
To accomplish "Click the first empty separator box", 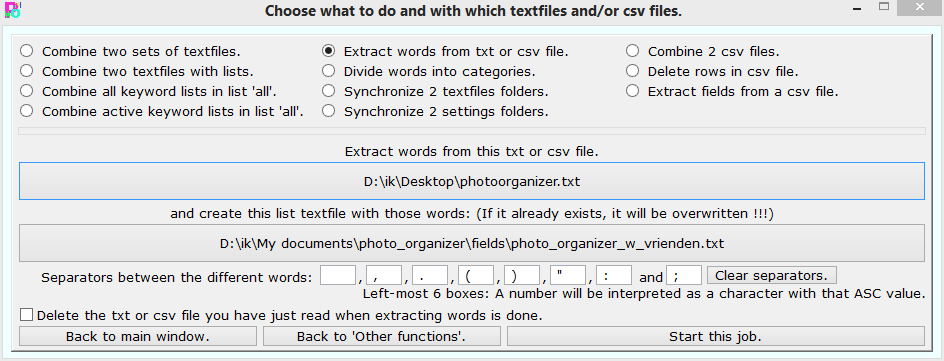I will [x=338, y=276].
